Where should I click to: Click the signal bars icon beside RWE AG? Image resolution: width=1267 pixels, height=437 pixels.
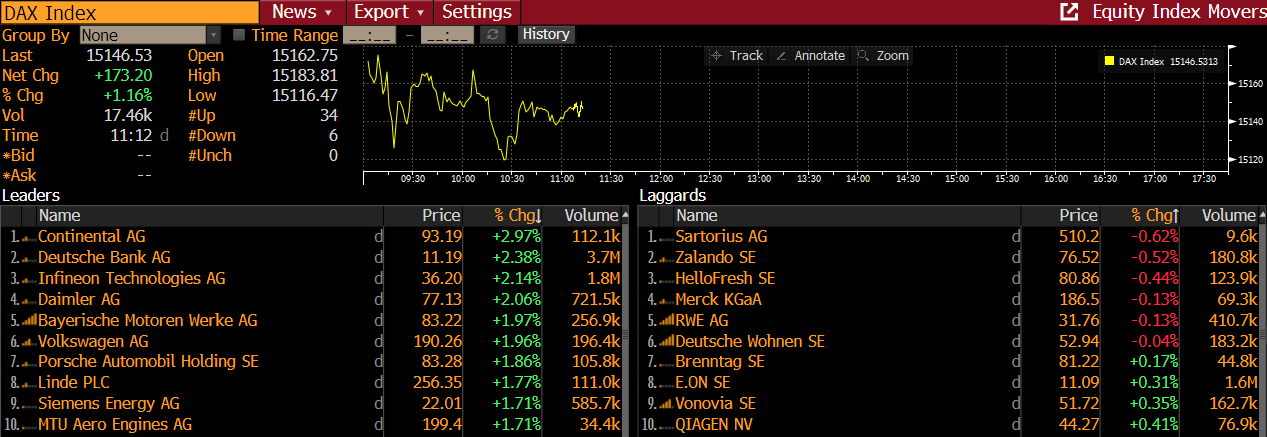666,321
